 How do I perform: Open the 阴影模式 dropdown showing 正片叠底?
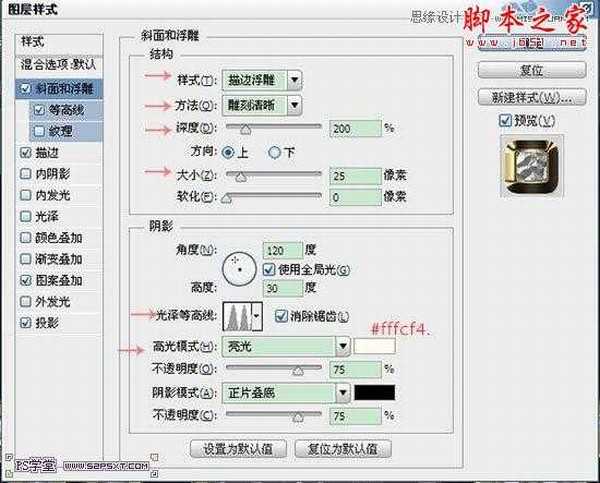coord(285,393)
